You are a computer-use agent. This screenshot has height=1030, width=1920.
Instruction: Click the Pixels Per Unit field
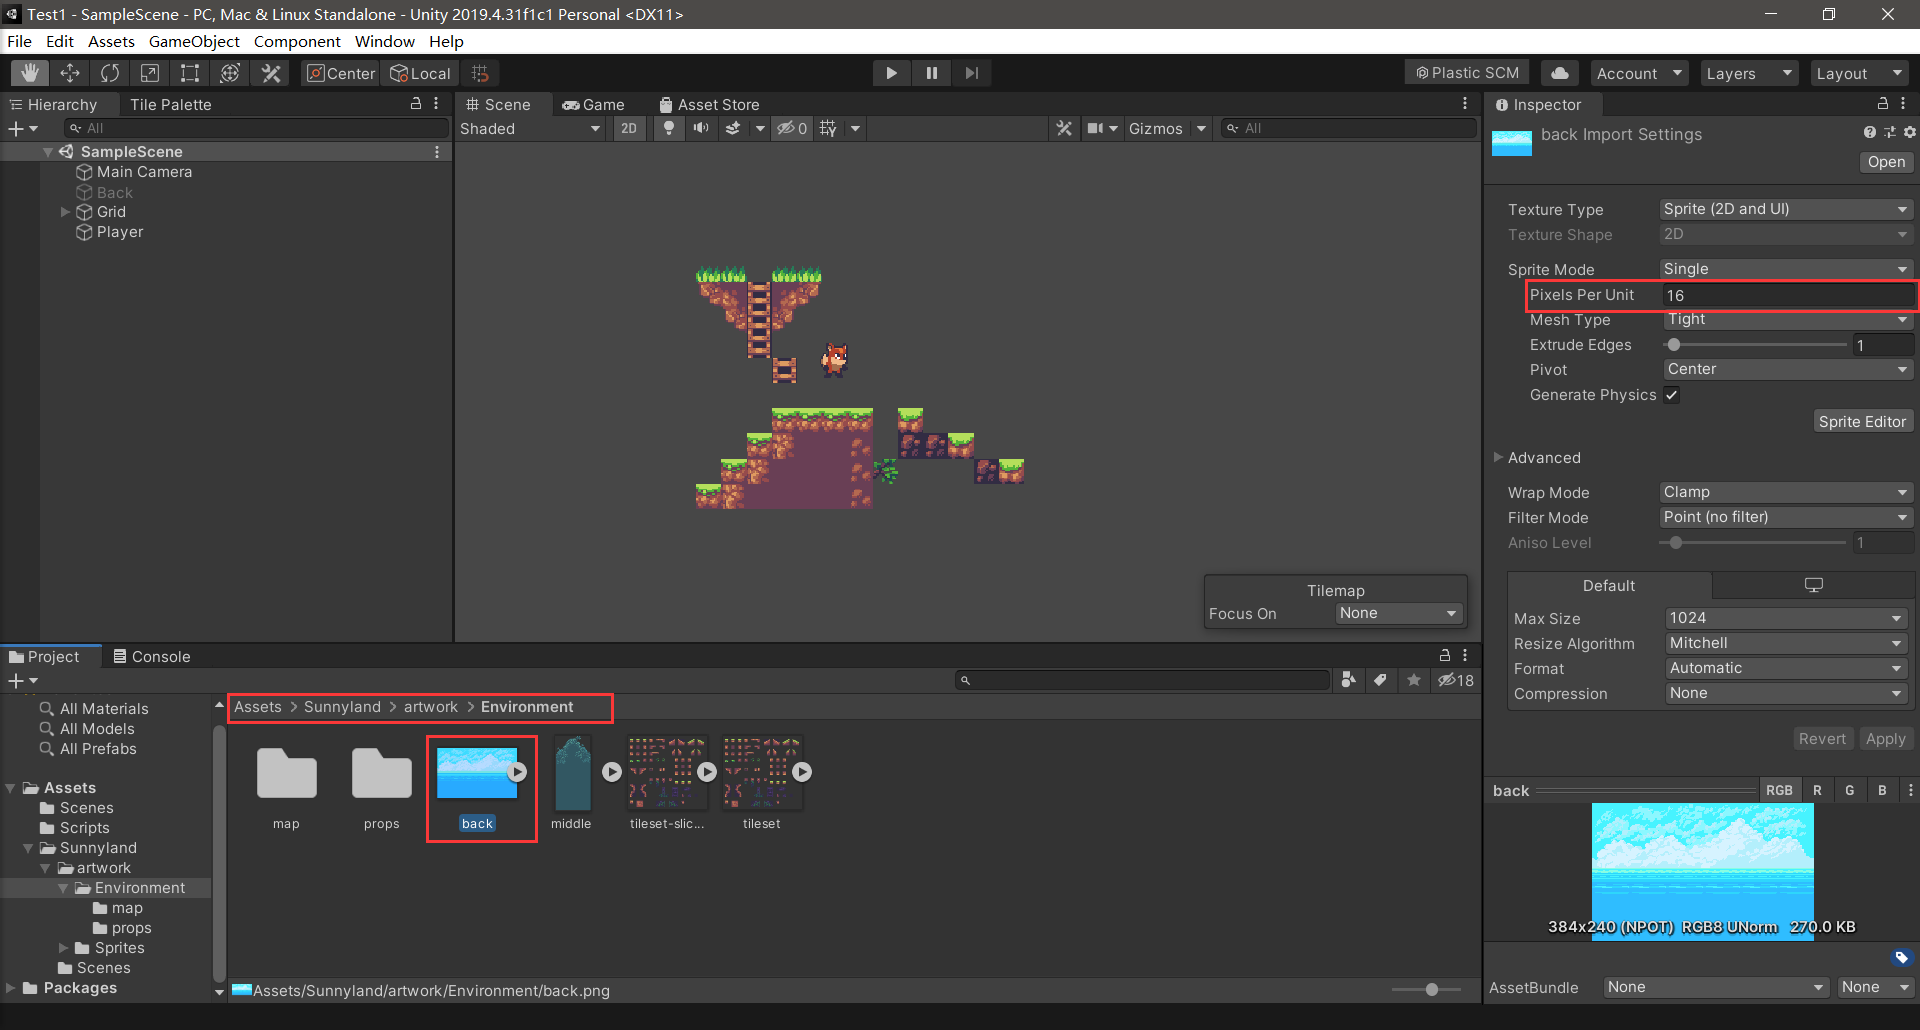coord(1788,295)
